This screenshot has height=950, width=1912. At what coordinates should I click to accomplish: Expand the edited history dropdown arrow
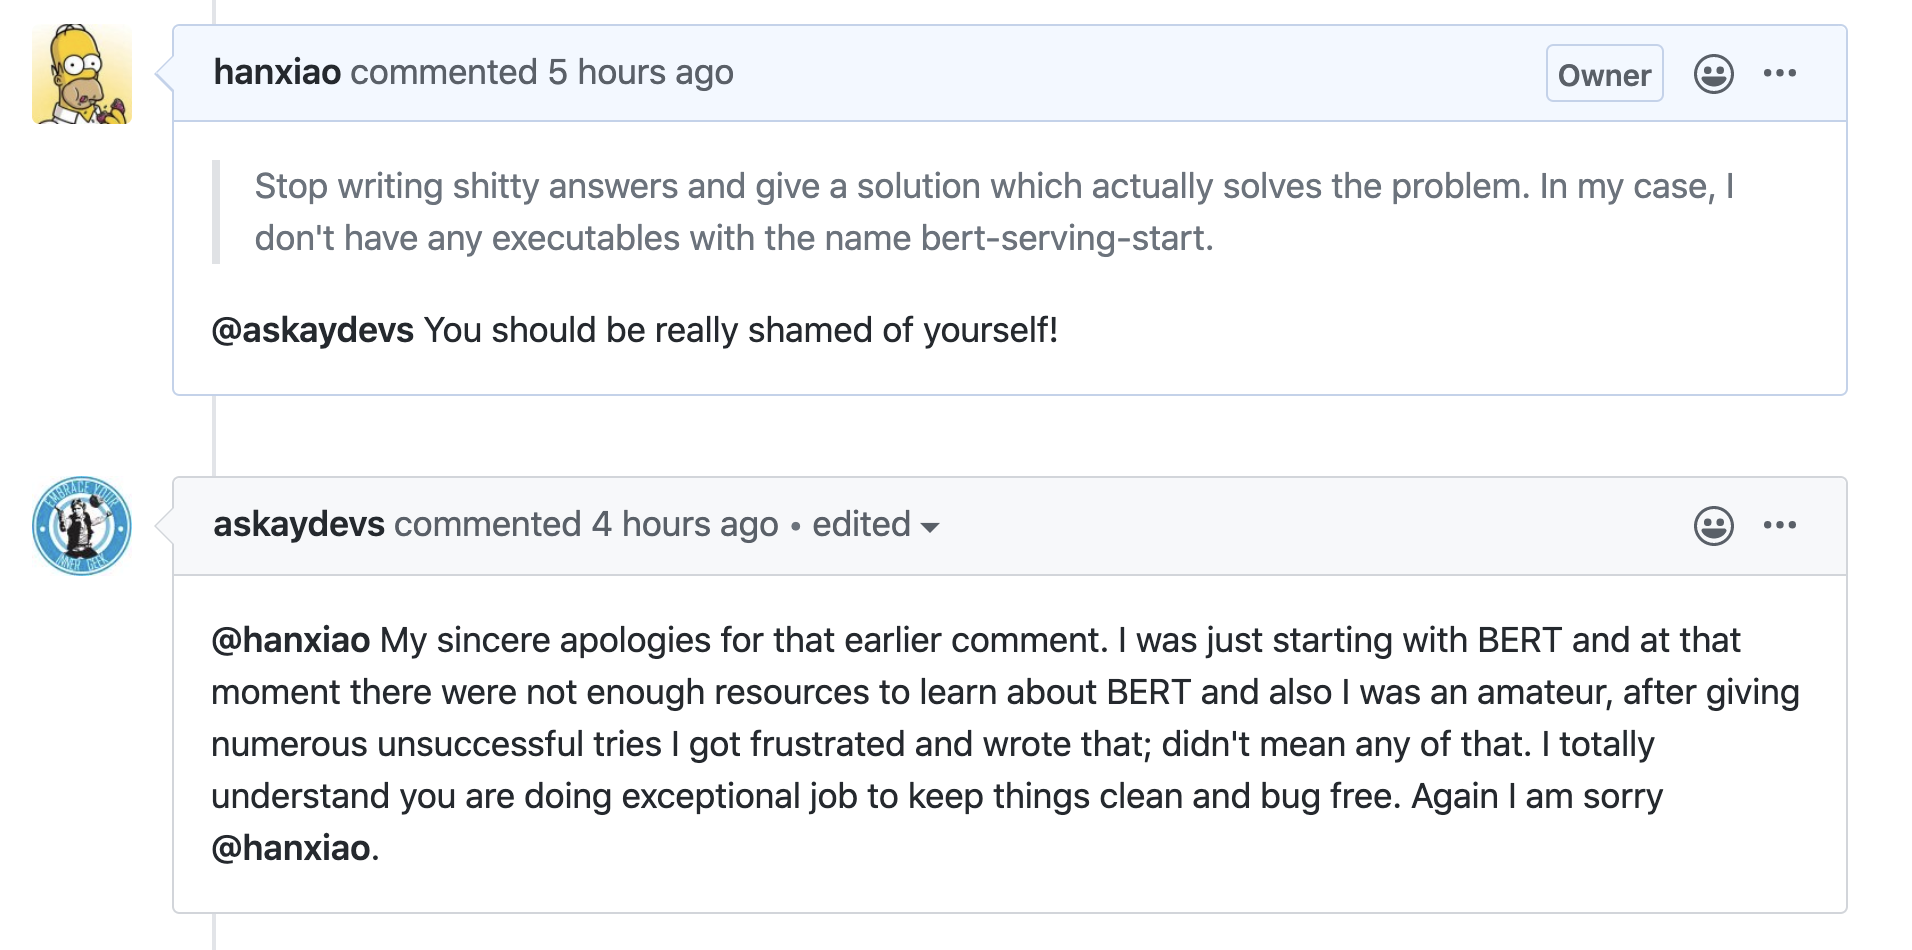tap(930, 528)
